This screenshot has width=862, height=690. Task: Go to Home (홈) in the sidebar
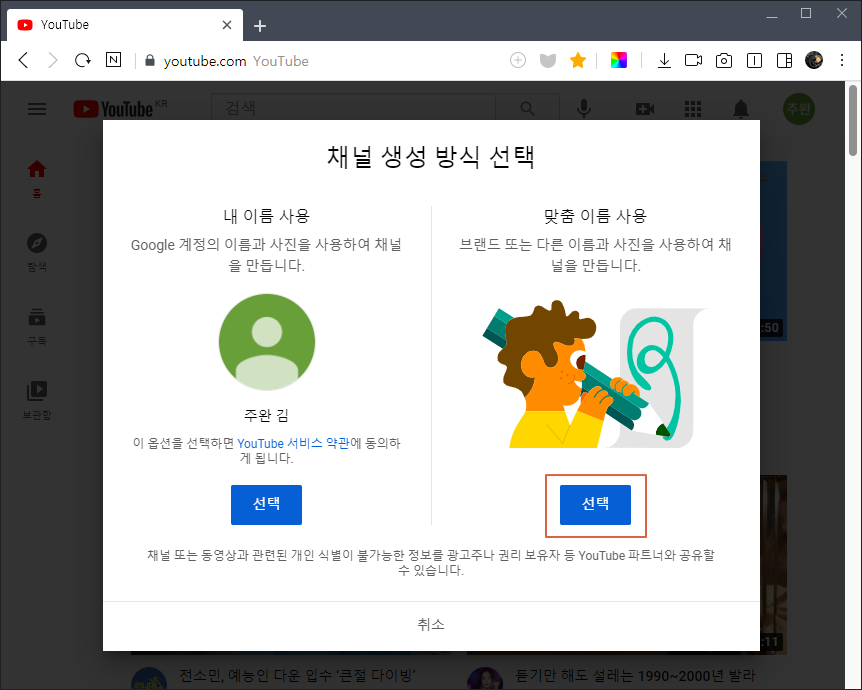point(37,179)
